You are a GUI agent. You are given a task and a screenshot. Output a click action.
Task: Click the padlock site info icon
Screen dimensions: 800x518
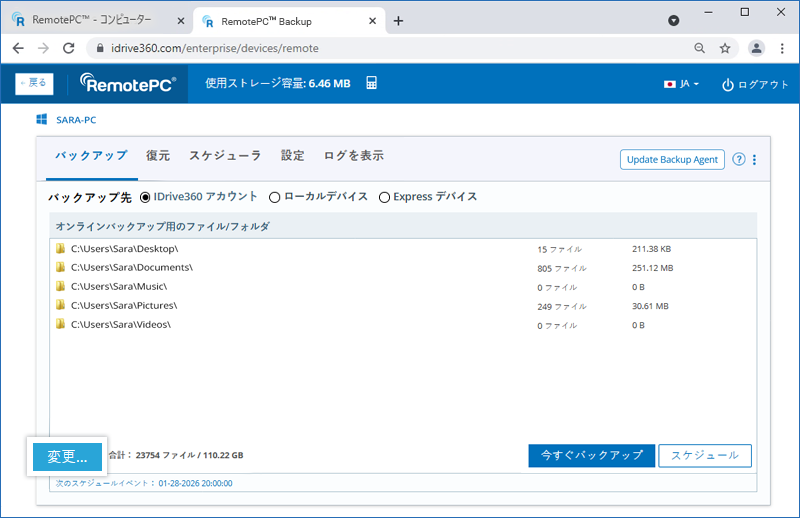point(100,48)
